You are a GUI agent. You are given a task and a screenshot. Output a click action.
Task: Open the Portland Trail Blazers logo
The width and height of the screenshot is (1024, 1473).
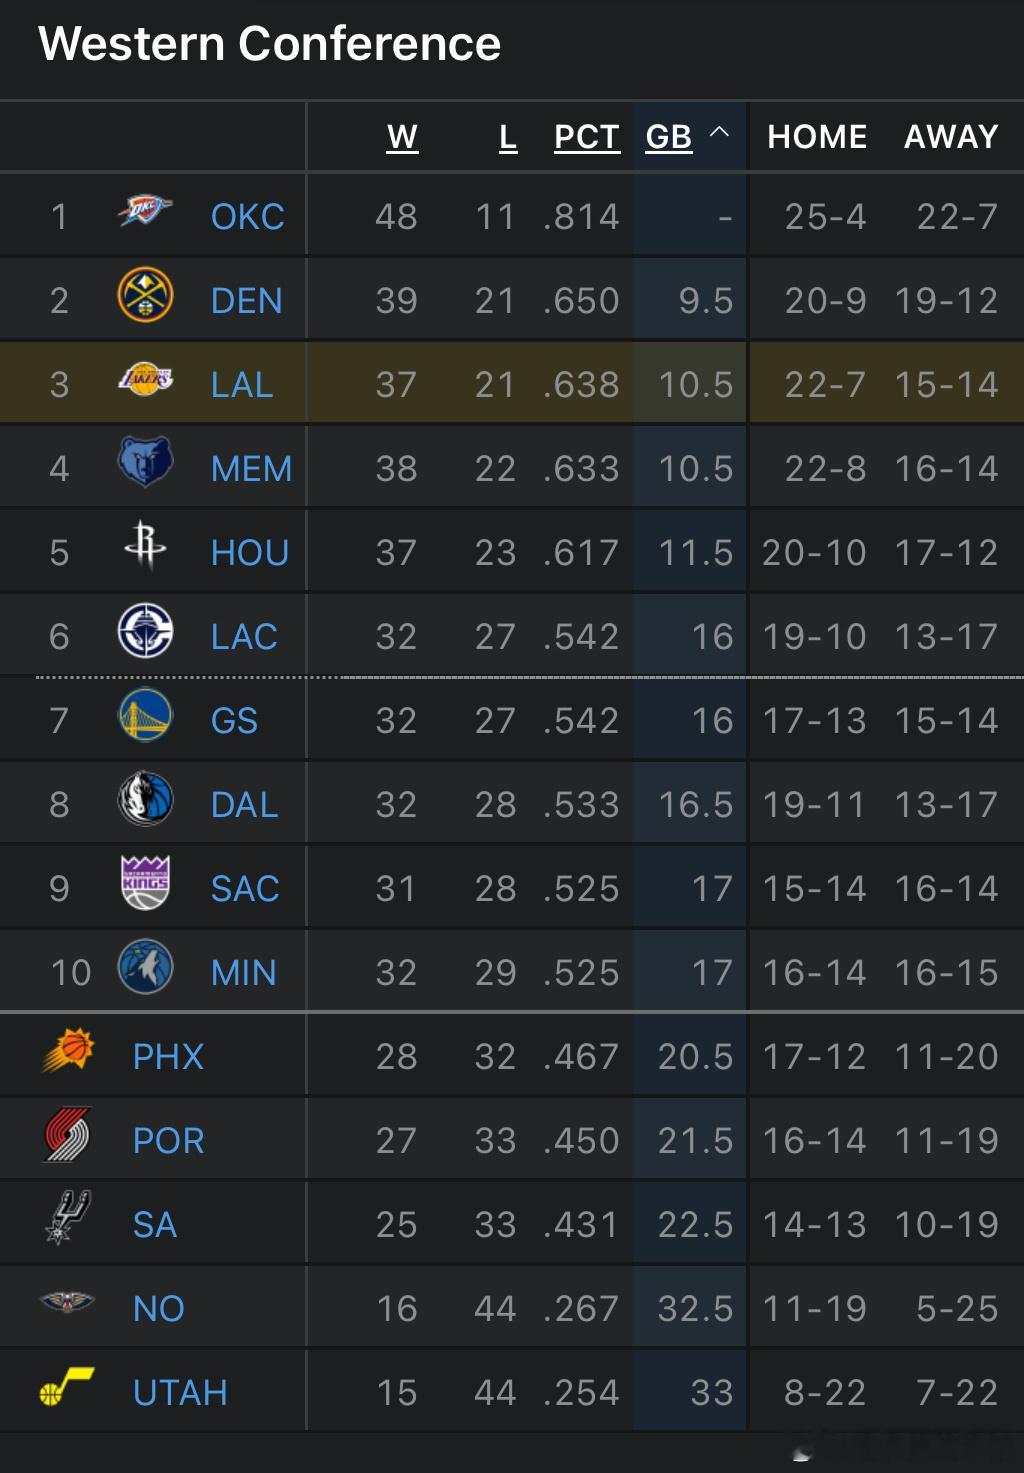pos(67,1135)
